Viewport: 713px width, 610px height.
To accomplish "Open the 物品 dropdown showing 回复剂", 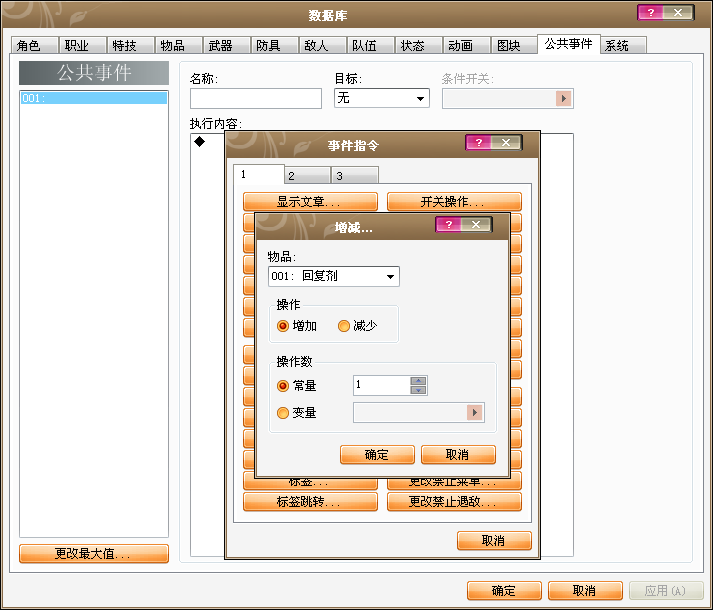I will point(334,276).
